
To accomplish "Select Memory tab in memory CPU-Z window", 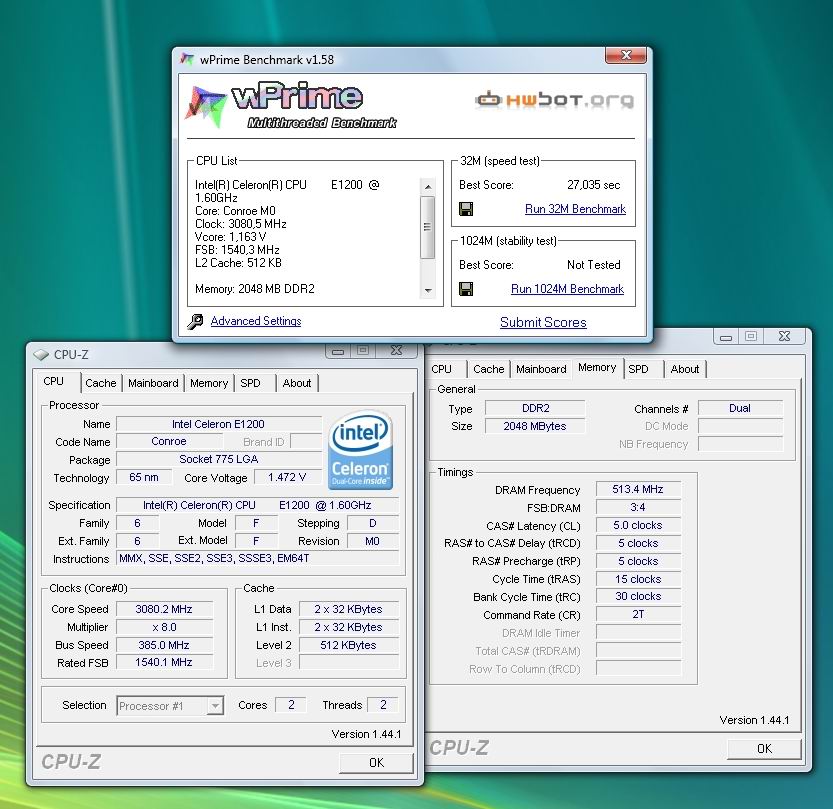I will 597,368.
